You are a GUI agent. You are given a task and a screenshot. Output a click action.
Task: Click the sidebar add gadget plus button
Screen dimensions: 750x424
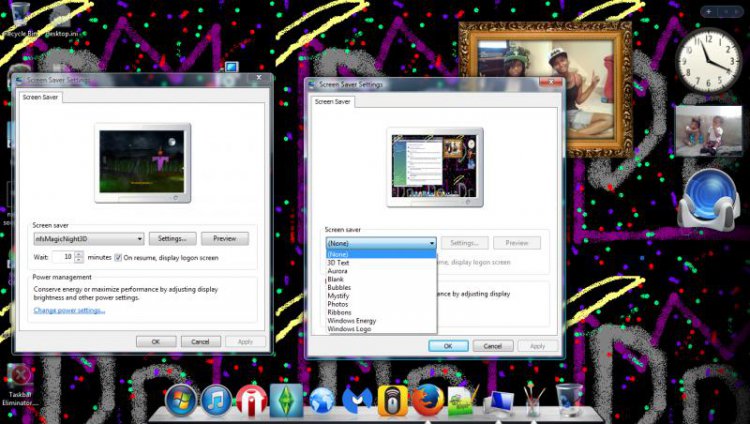708,11
